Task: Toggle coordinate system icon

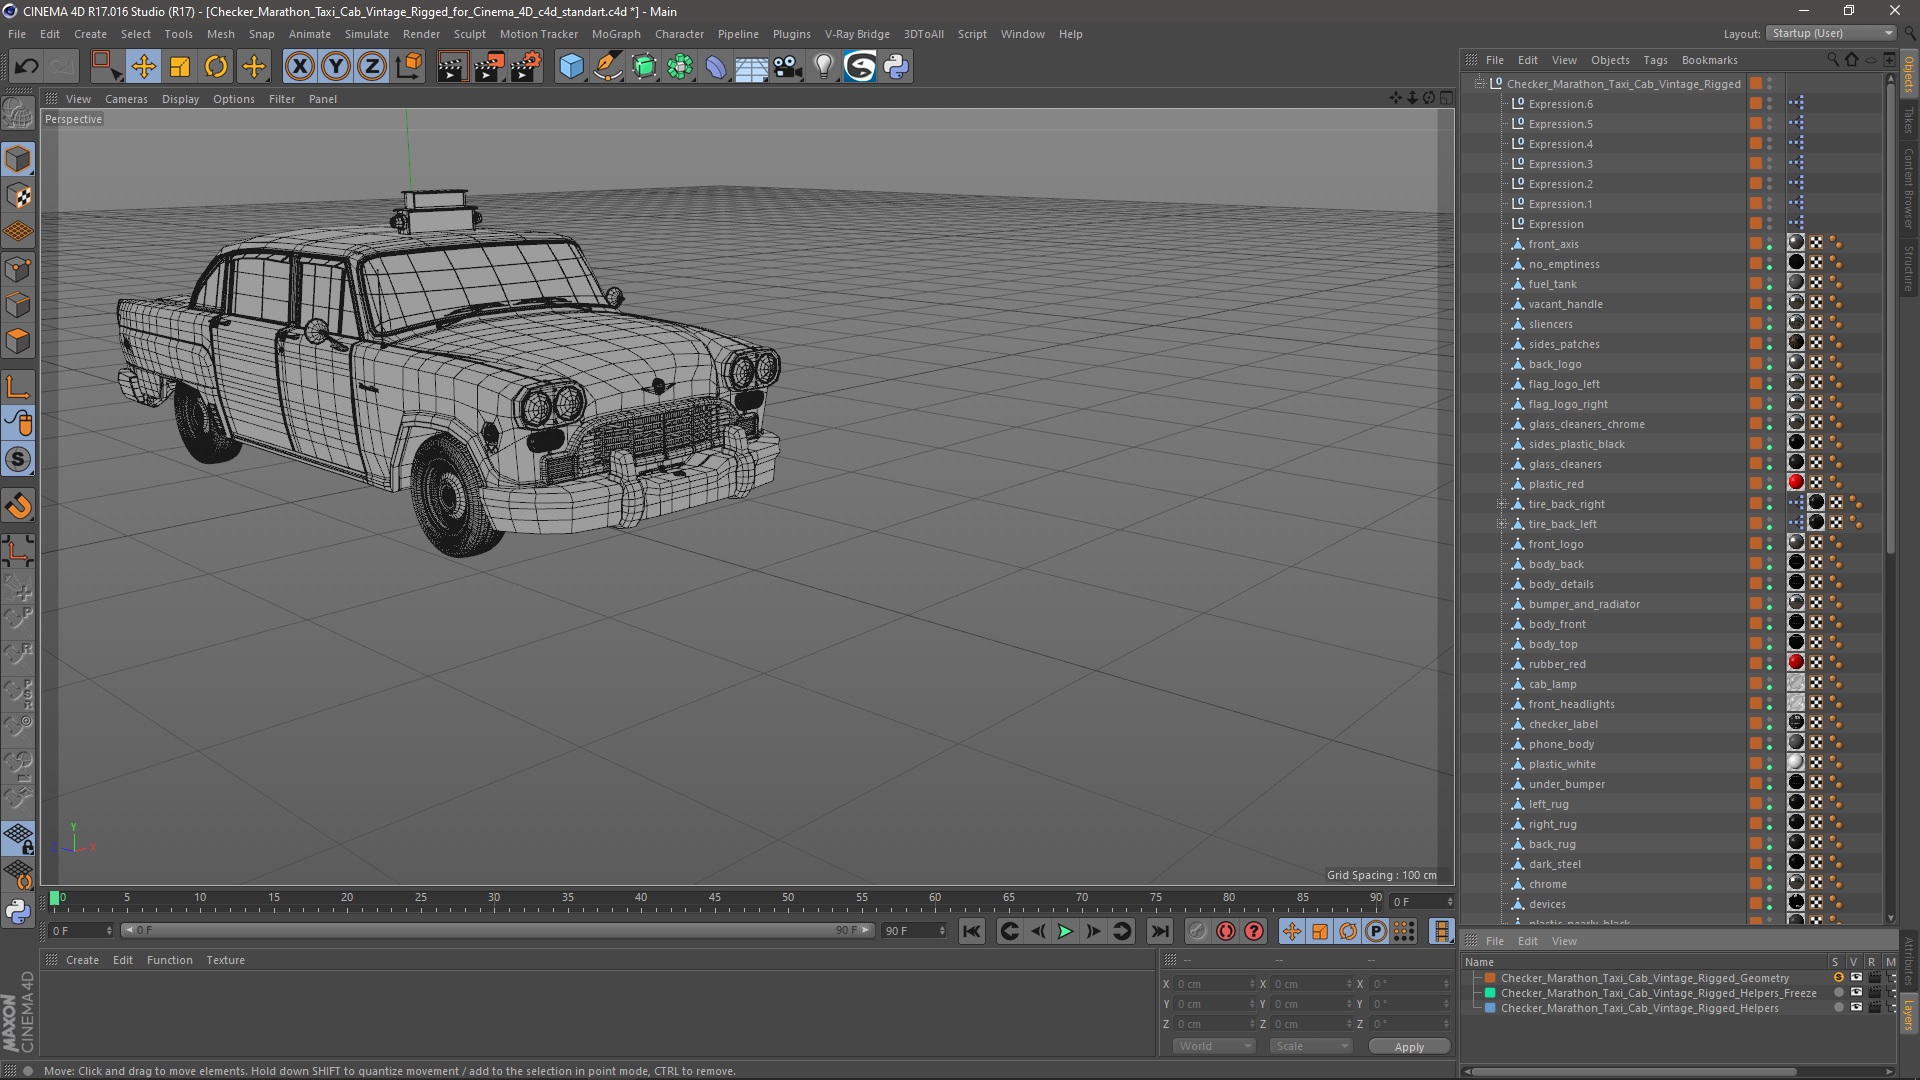Action: [408, 67]
